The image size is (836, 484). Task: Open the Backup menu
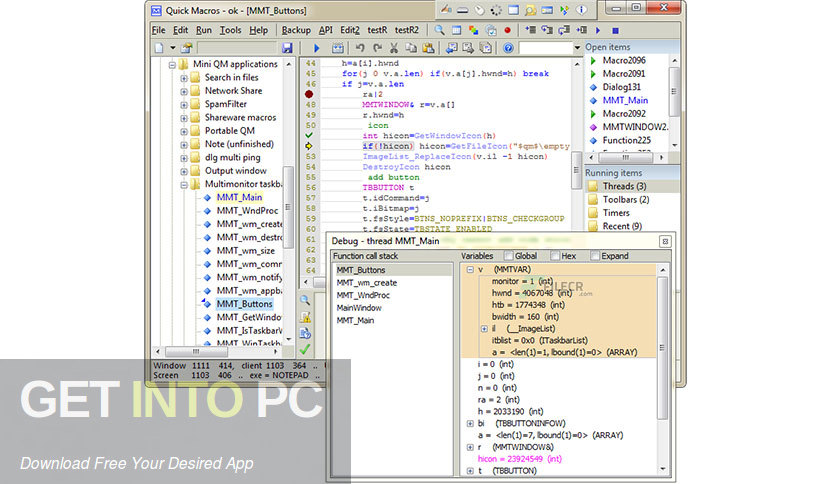click(x=296, y=30)
